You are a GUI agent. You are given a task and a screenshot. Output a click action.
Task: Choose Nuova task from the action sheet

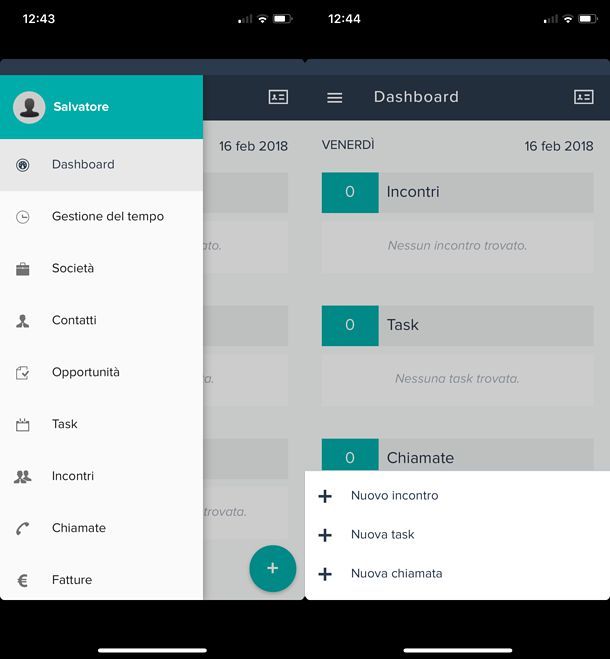pyautogui.click(x=457, y=535)
